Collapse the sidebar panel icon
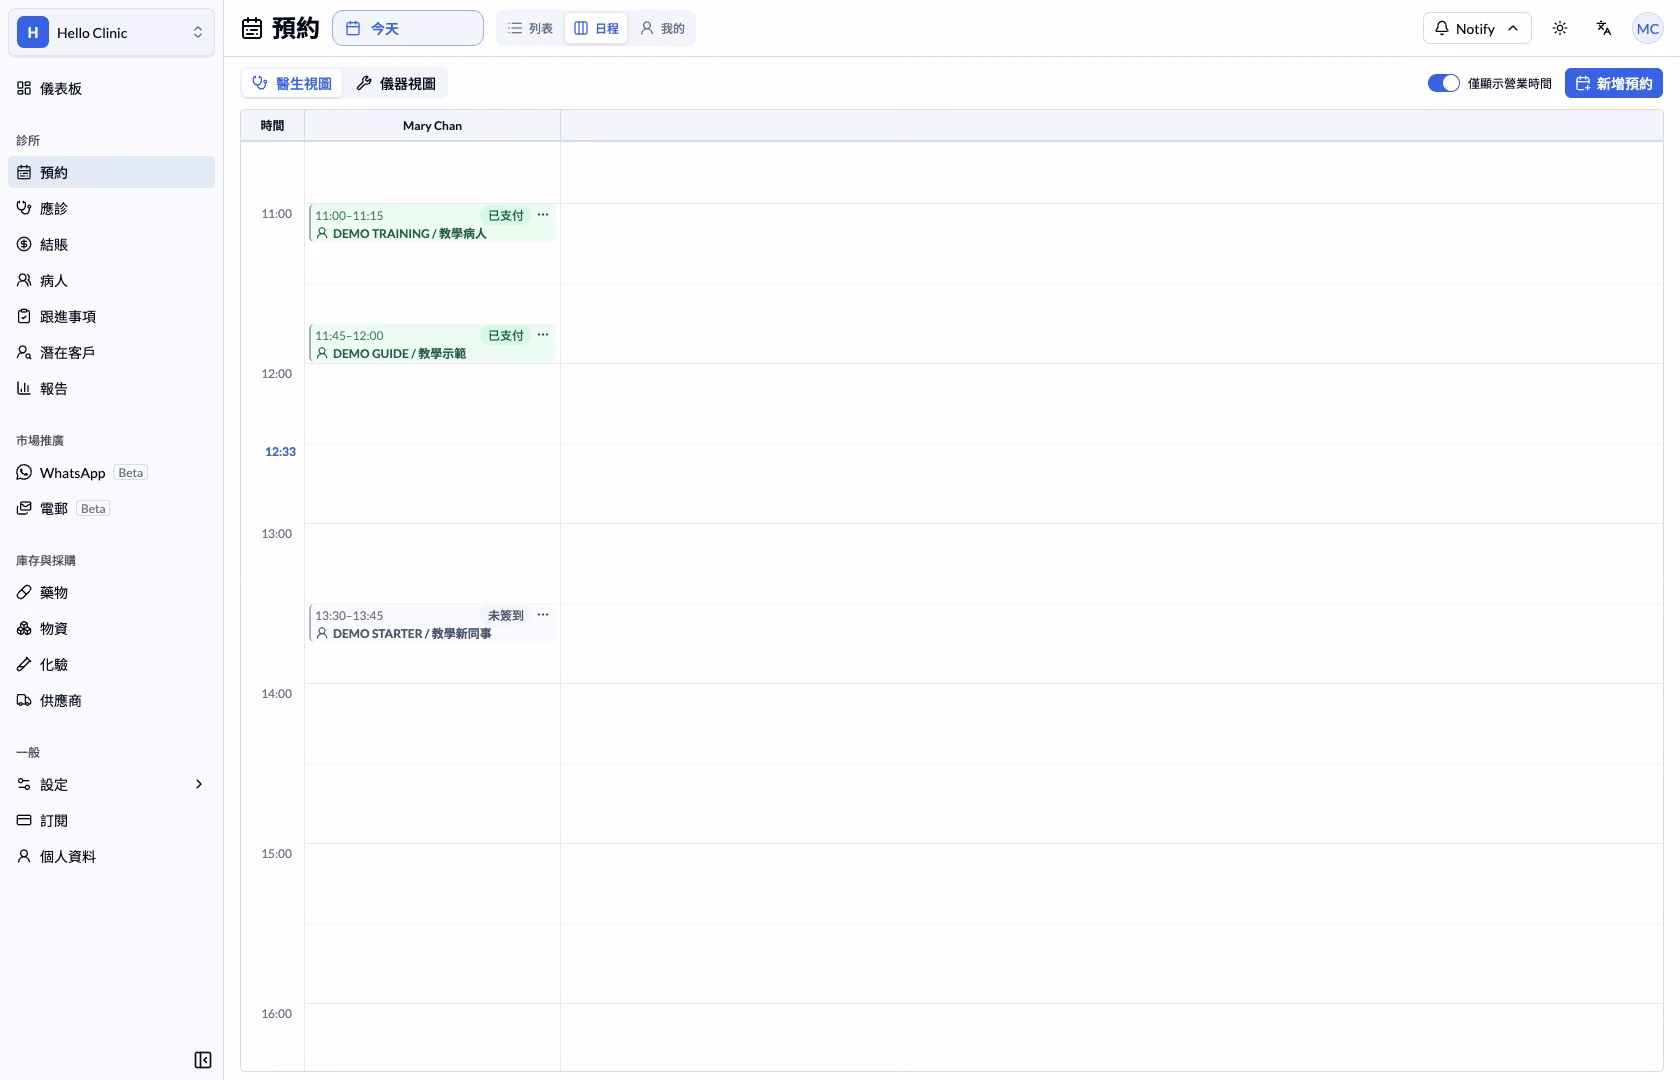1680x1080 pixels. point(203,1060)
